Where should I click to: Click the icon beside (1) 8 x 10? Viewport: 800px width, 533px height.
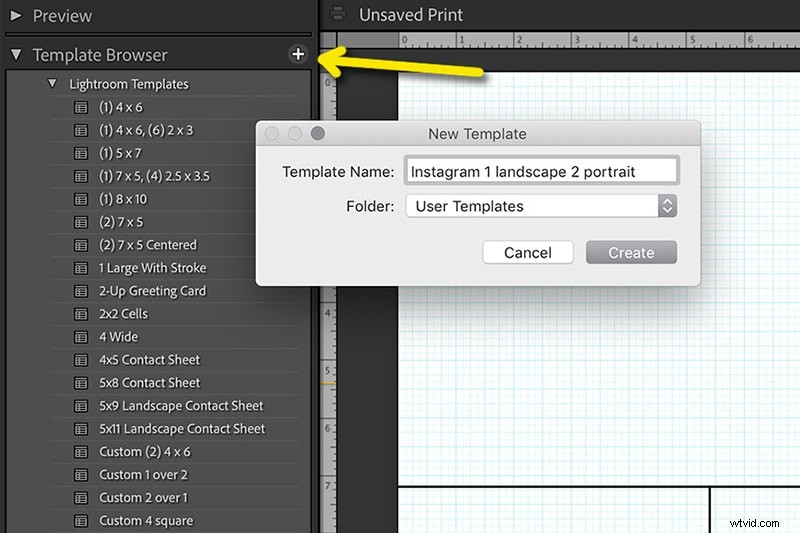(81, 199)
